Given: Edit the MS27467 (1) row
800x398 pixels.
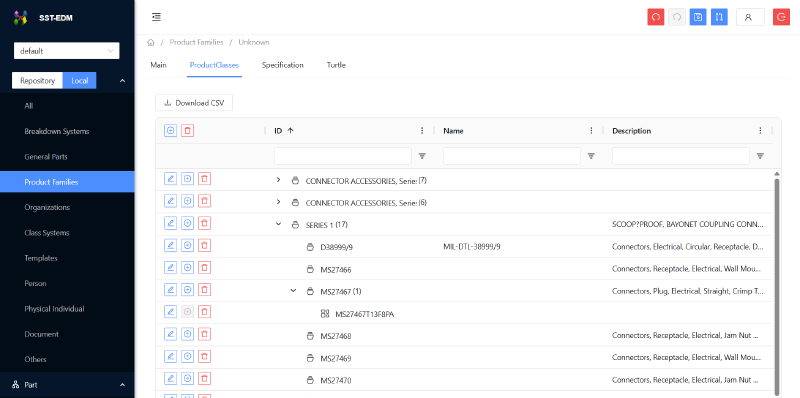Looking at the screenshot, I should pos(170,290).
